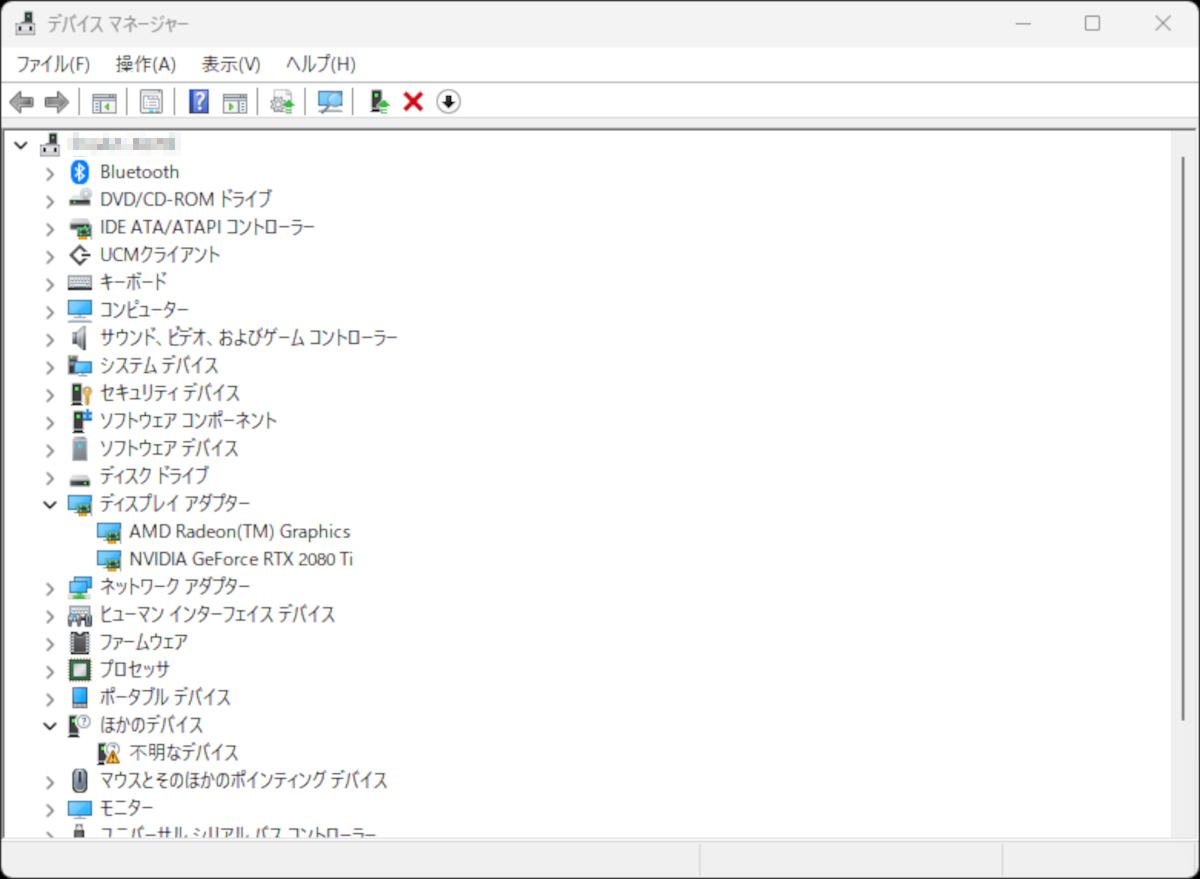Maximize the デバイス マネージャー window
This screenshot has height=879, width=1200.
click(1093, 23)
